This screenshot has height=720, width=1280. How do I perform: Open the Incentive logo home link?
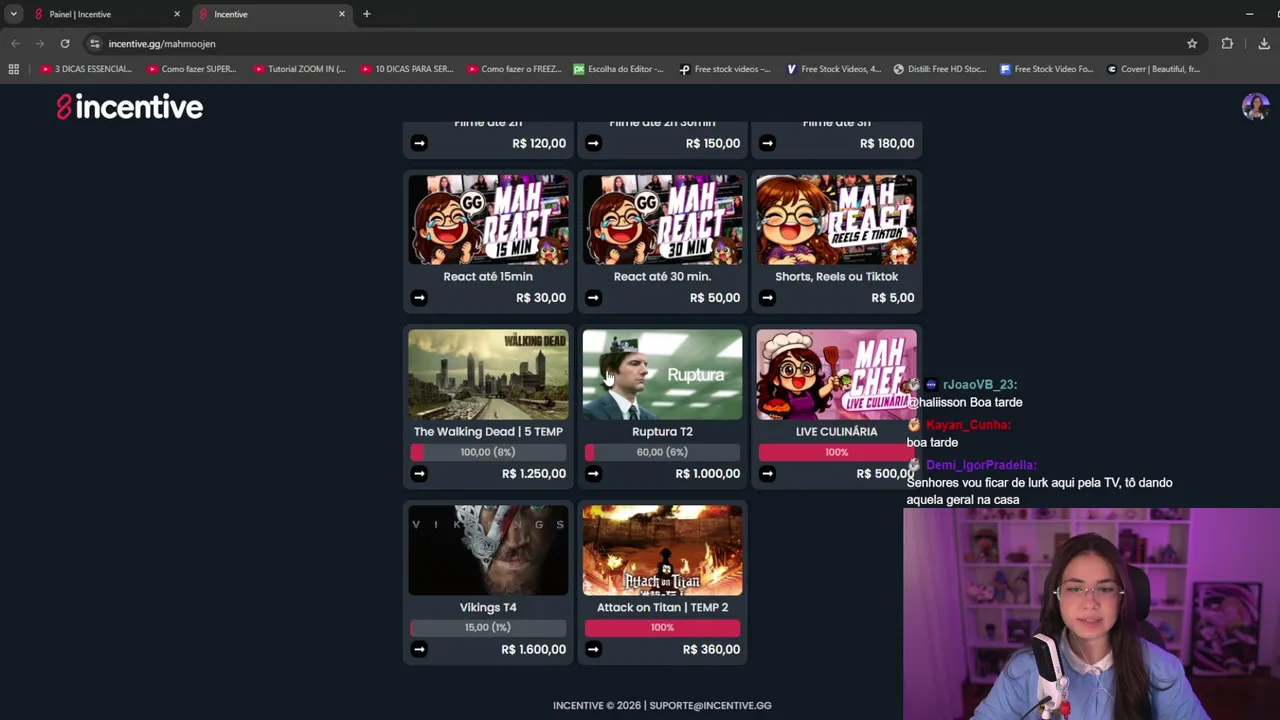point(129,107)
